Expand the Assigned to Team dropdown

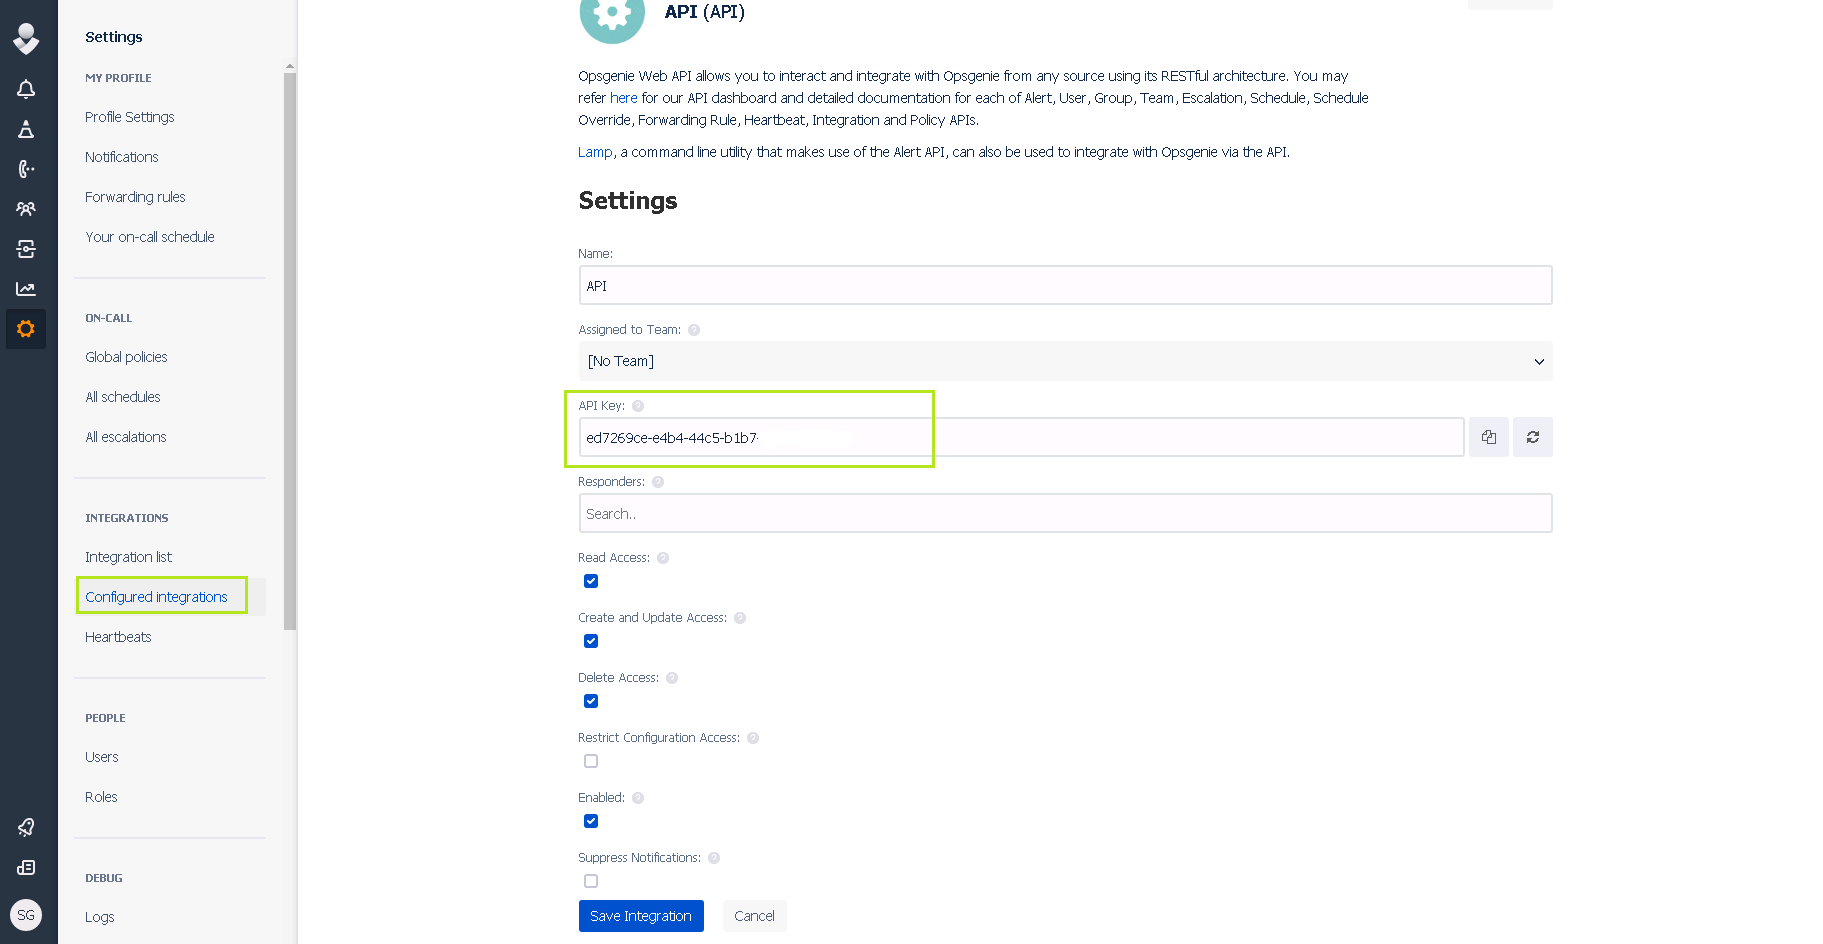1065,361
